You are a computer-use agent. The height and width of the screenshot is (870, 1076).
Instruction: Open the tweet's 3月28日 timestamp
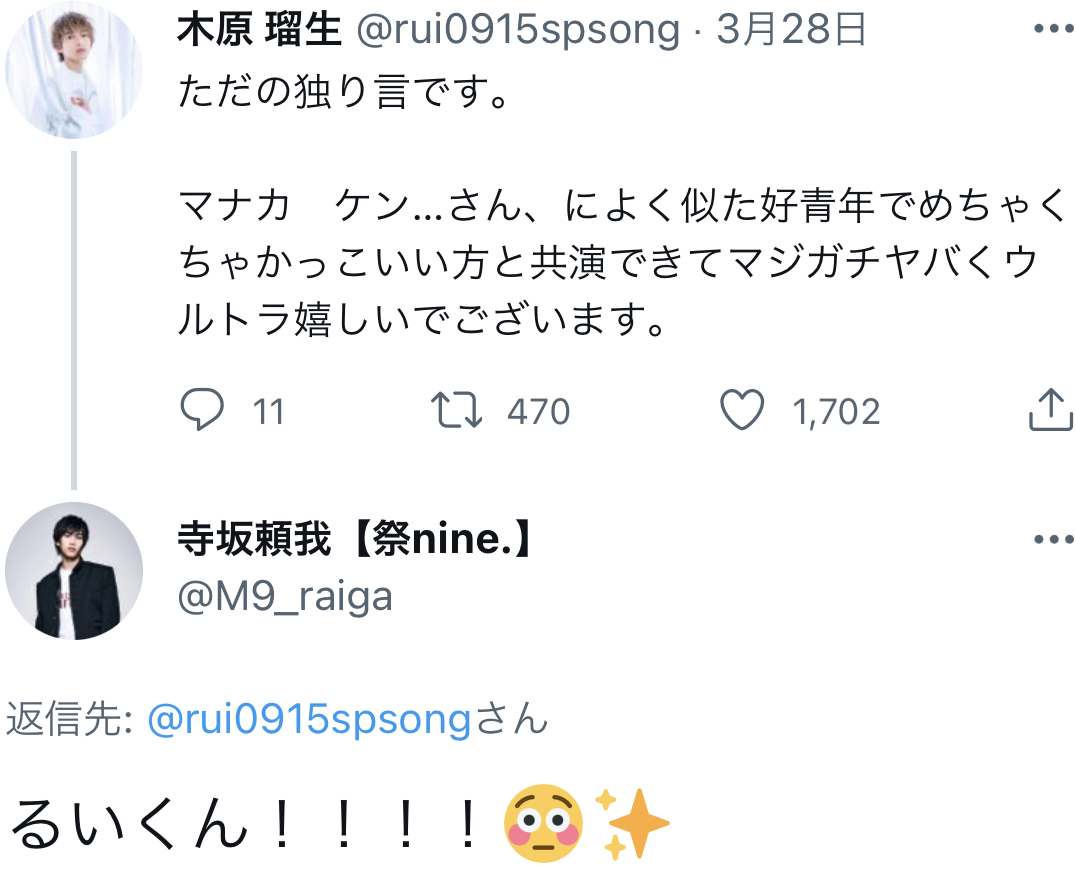coord(792,31)
